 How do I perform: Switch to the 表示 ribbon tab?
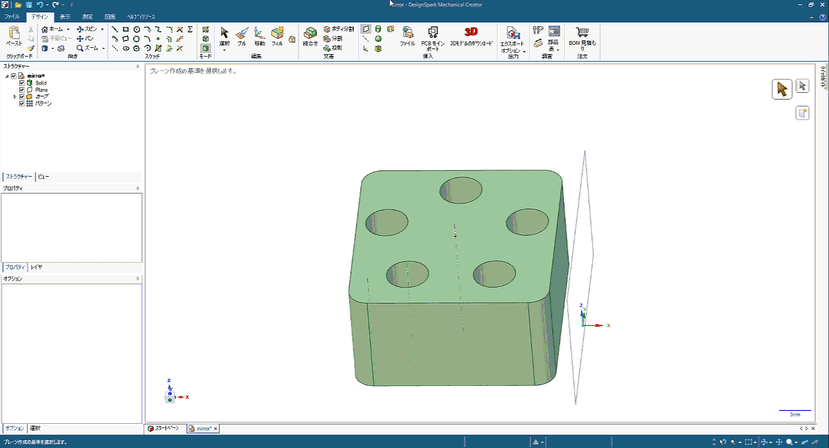pos(65,16)
